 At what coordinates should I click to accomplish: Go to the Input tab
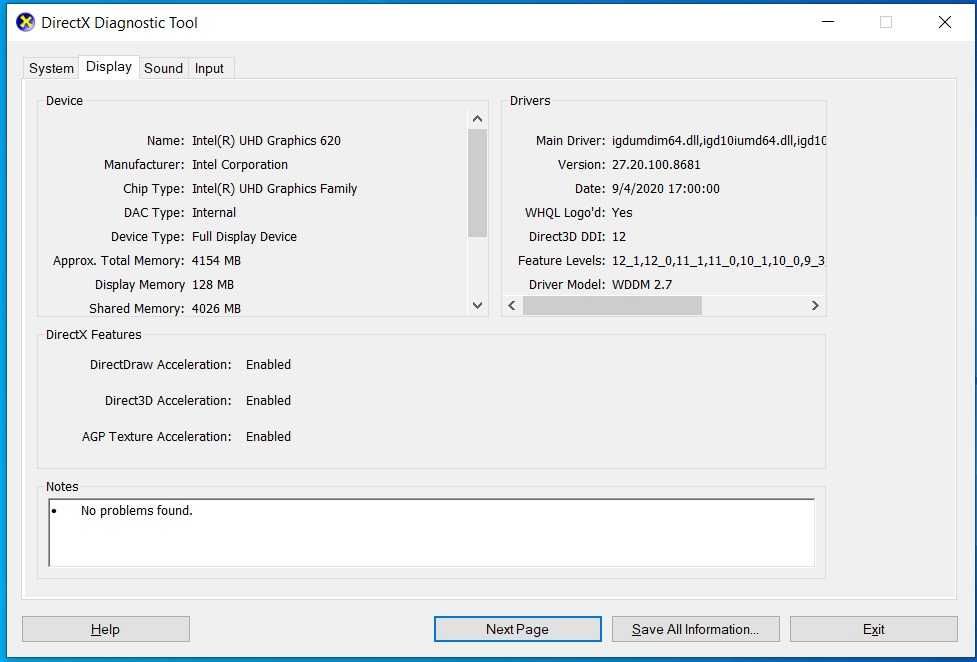click(209, 69)
